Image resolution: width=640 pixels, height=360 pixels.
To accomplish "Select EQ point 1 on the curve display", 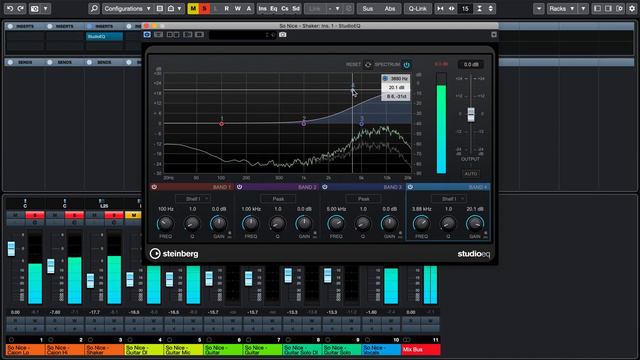I will click(222, 124).
